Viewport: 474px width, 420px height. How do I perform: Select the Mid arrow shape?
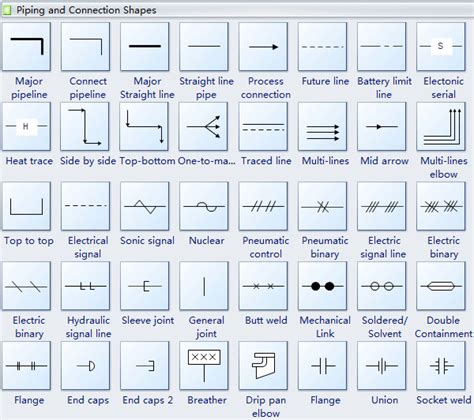(382, 126)
